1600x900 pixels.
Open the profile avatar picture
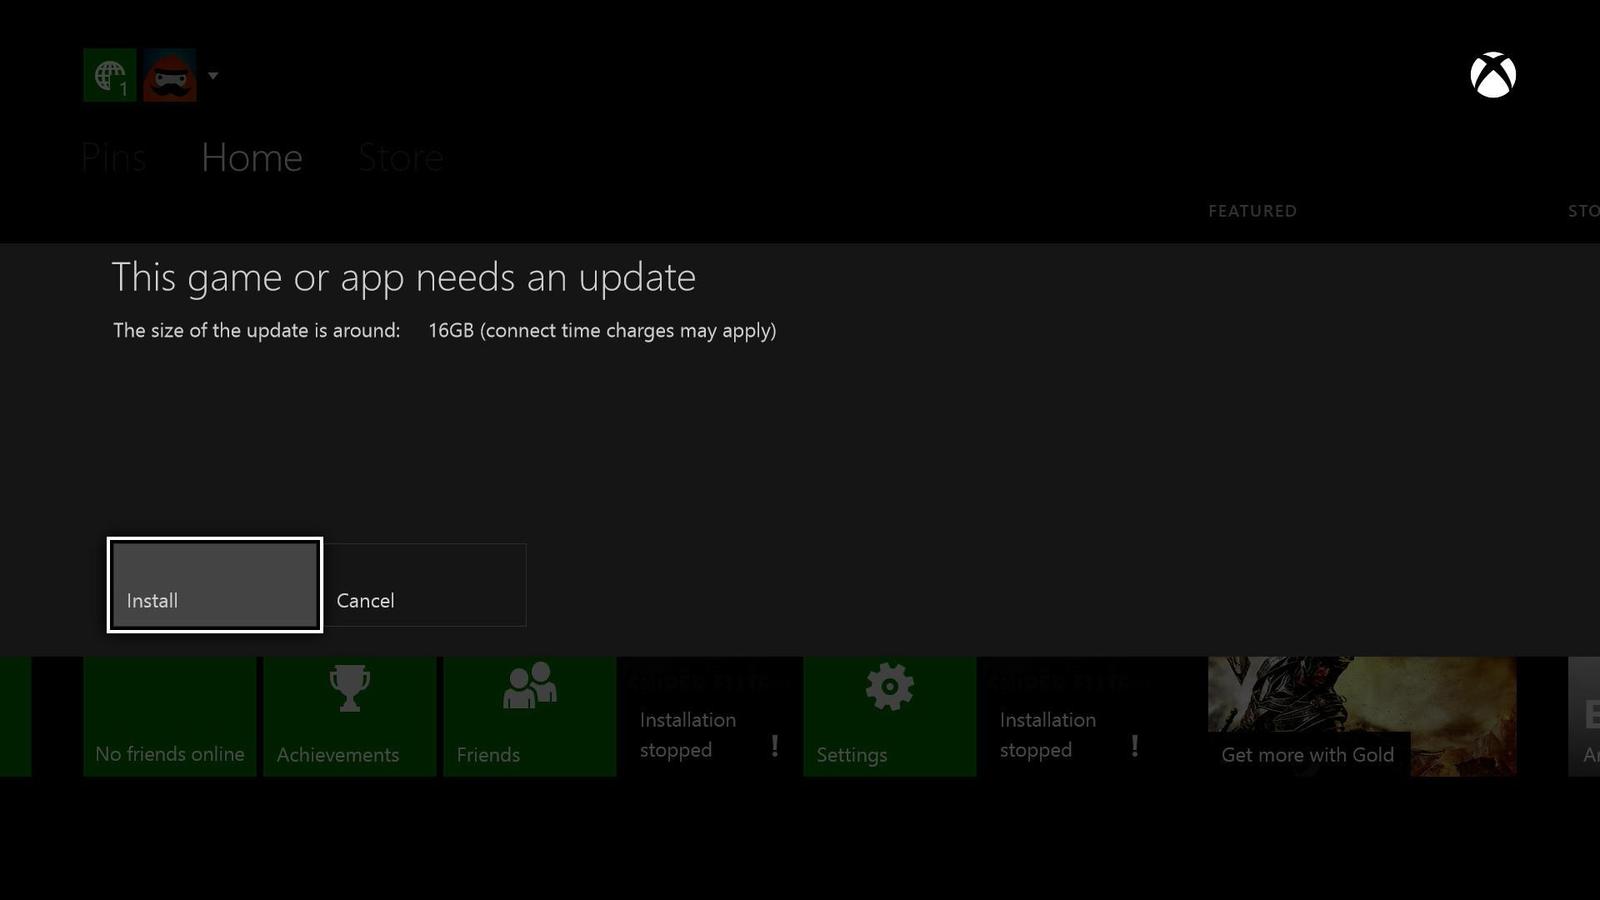coord(169,75)
